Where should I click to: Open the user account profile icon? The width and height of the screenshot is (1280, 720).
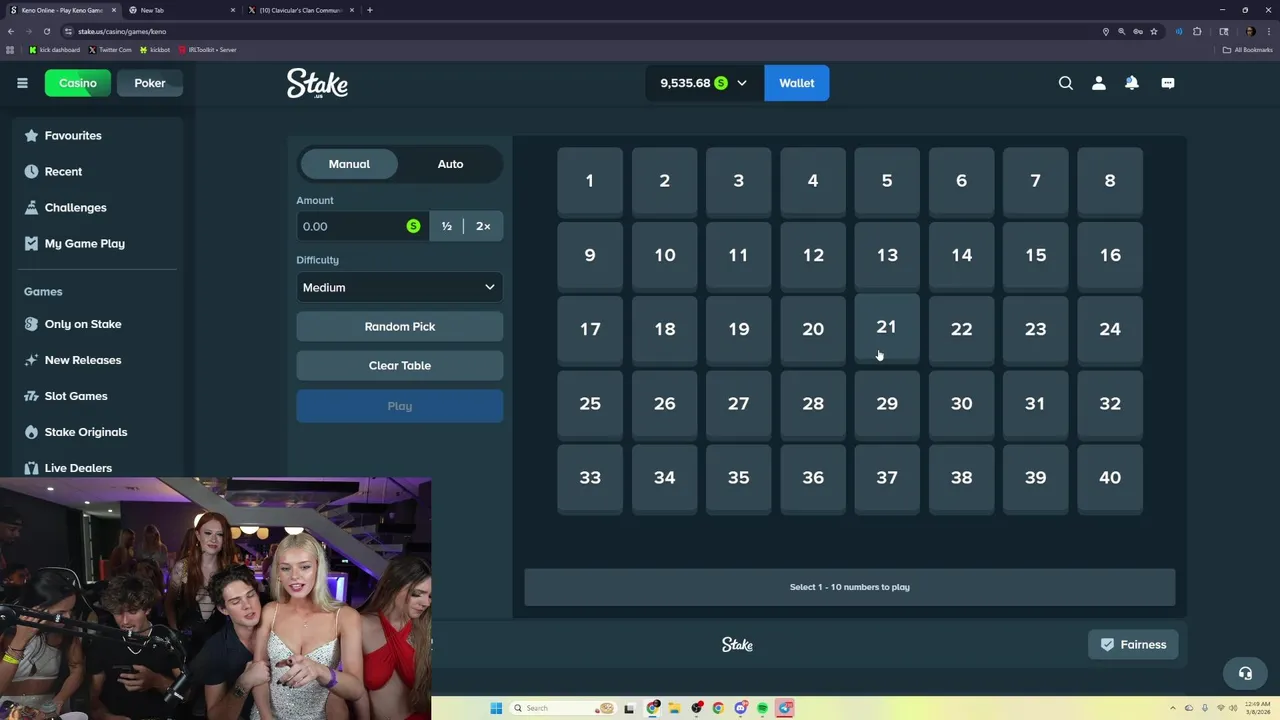[x=1099, y=83]
